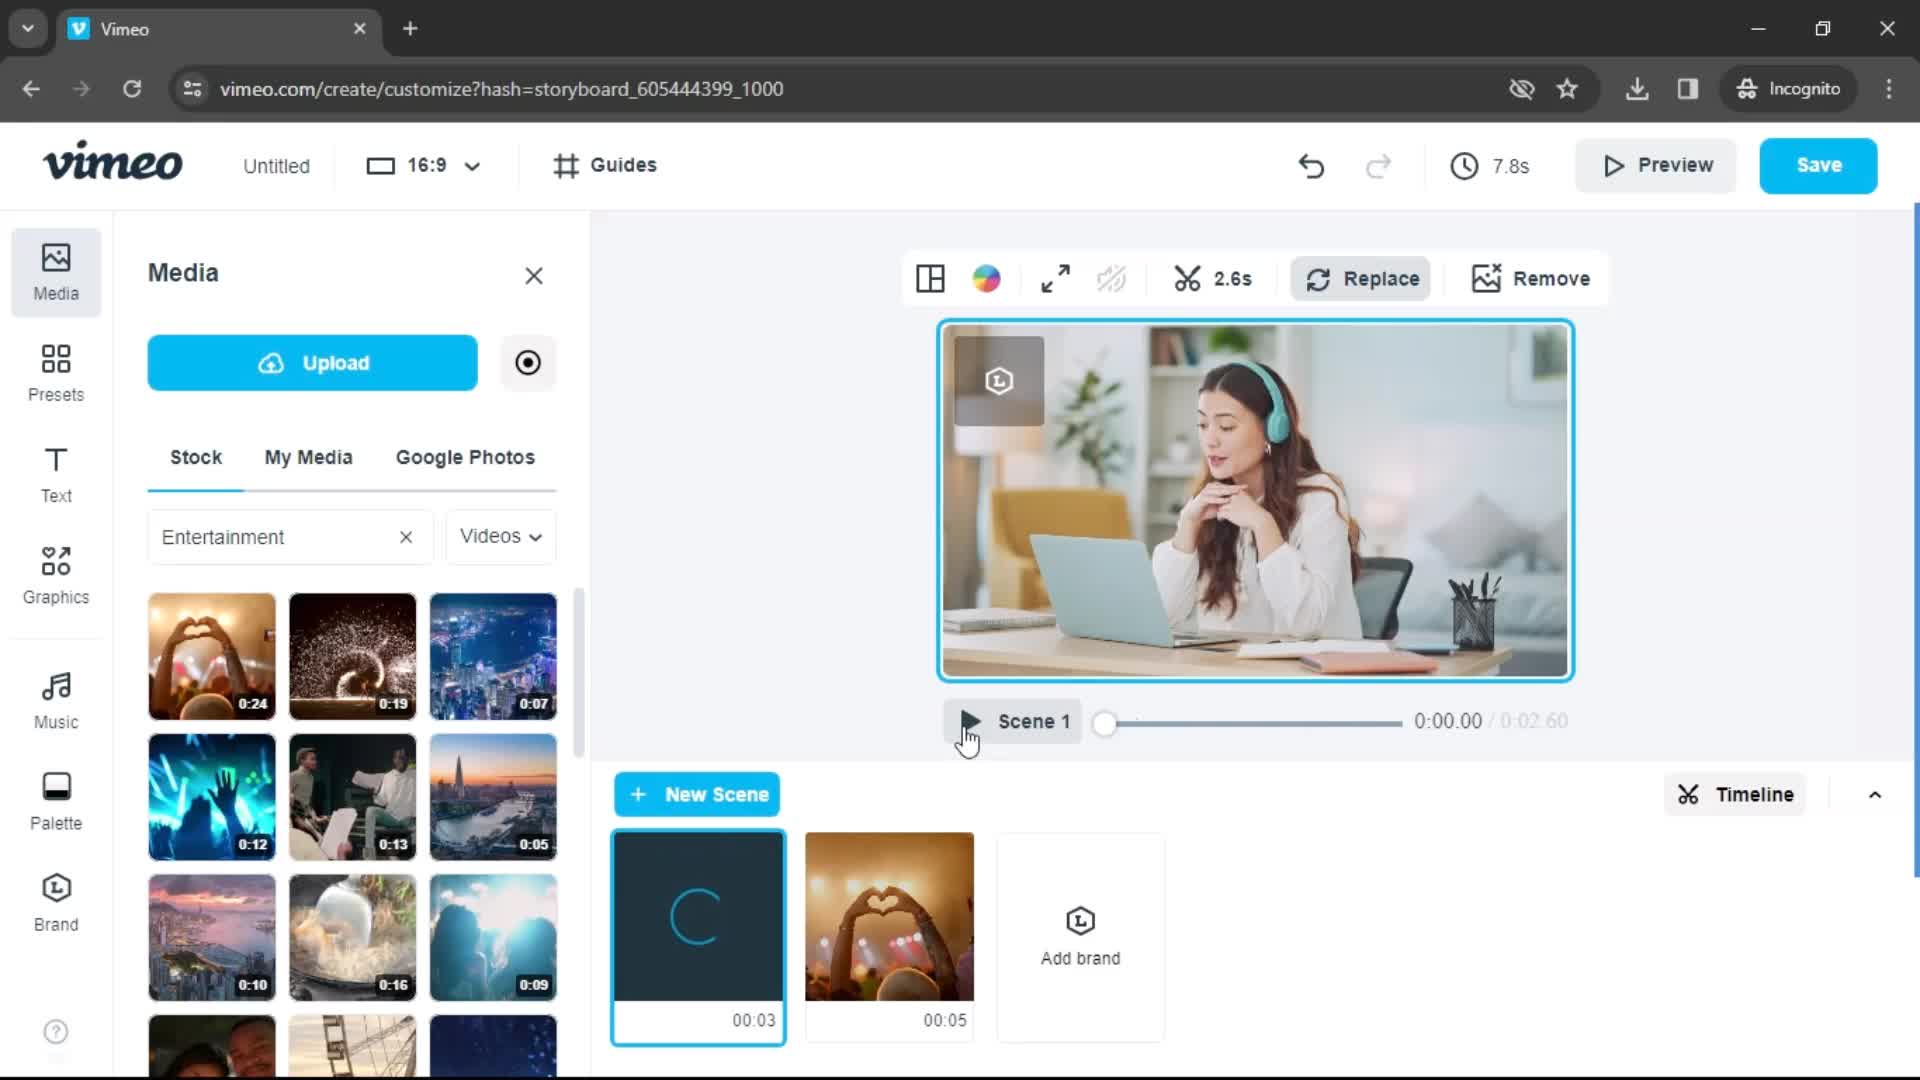Select the loading 00:03 scene thumbnail

pos(698,937)
